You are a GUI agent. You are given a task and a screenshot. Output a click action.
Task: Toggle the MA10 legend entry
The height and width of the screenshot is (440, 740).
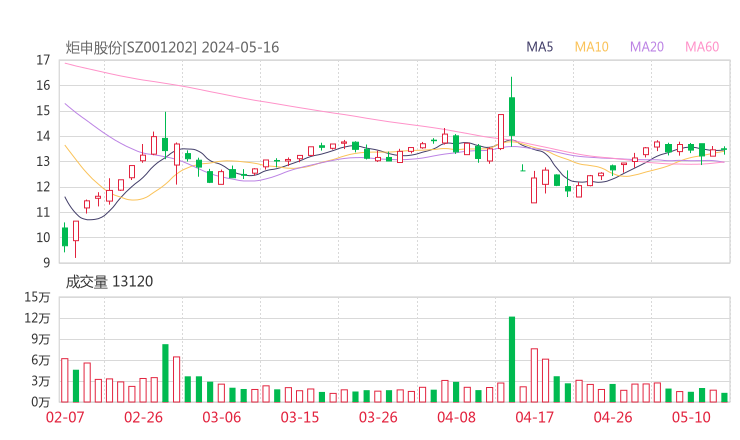(x=591, y=47)
